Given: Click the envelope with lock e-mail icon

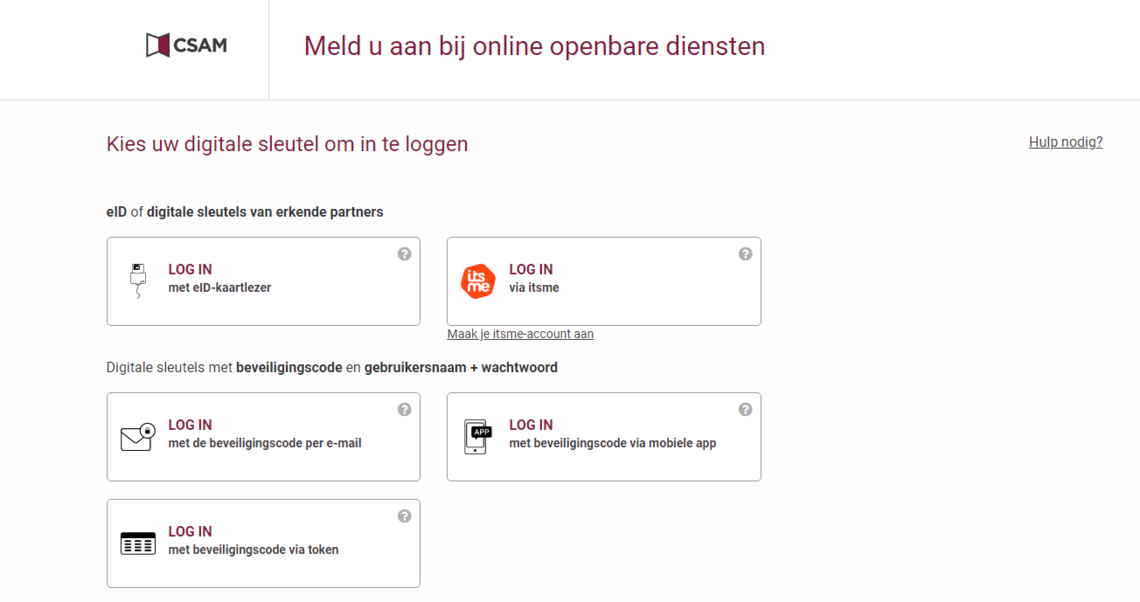Looking at the screenshot, I should click(x=138, y=437).
